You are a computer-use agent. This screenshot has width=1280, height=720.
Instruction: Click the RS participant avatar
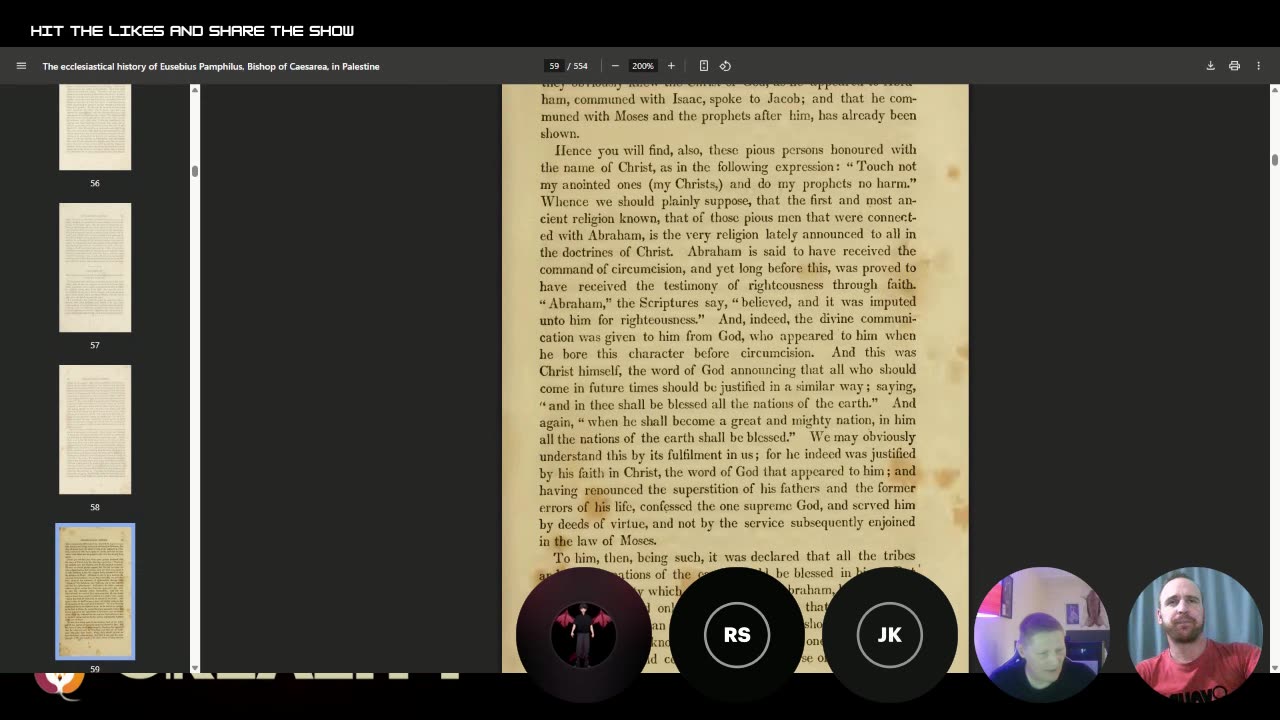tap(737, 634)
